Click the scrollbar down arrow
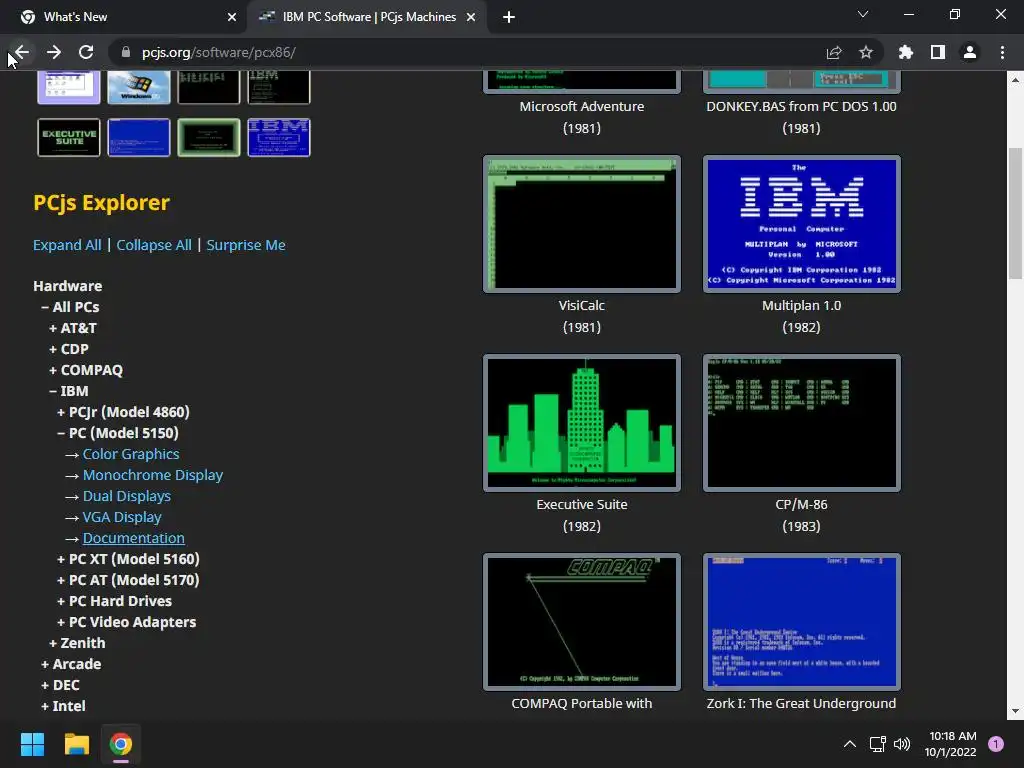Screen dimensions: 1024x768 pyautogui.click(x=1015, y=712)
